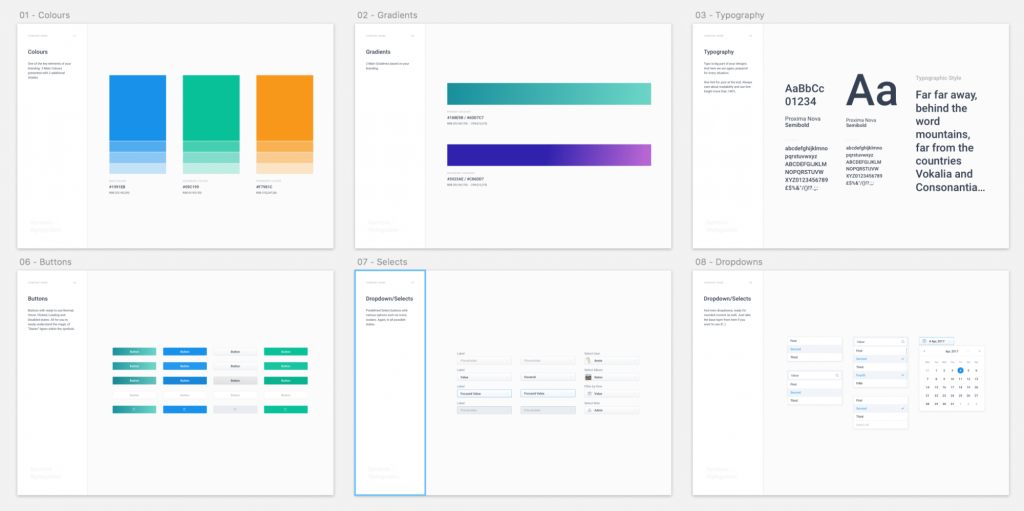Click the #09C199 hex label
Image resolution: width=1024 pixels, height=511 pixels.
pos(191,187)
